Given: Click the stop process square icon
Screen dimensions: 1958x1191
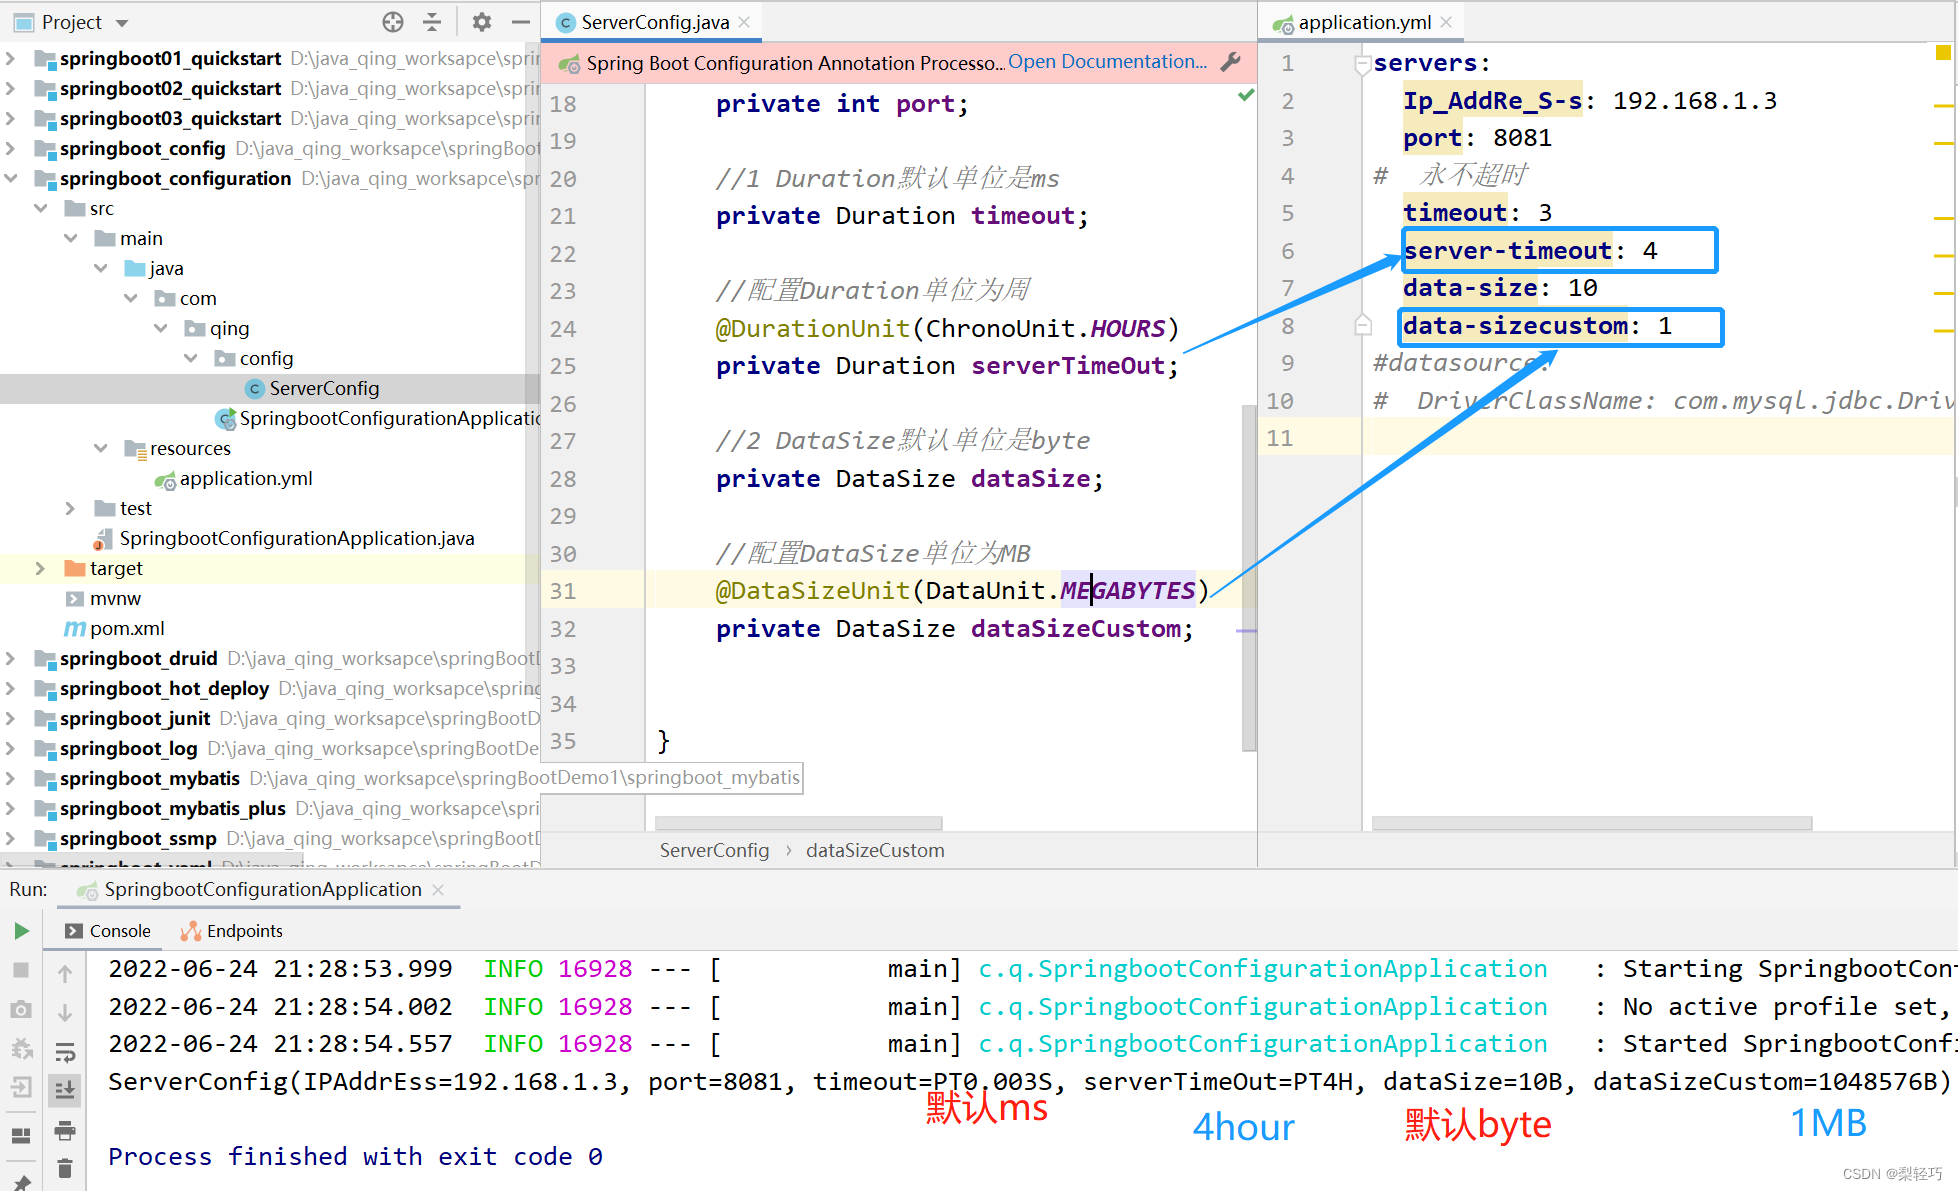Looking at the screenshot, I should coord(22,971).
